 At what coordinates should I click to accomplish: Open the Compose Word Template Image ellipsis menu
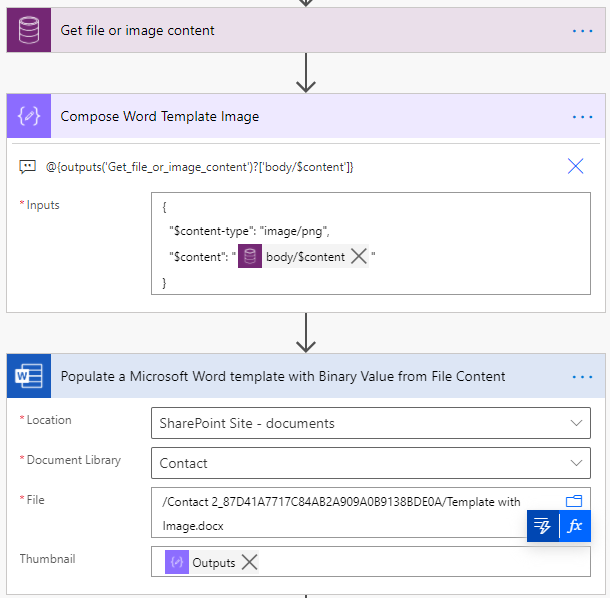tap(583, 117)
